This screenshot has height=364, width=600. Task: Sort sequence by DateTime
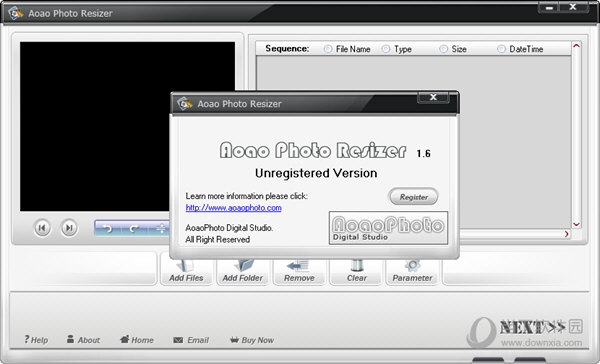click(501, 49)
